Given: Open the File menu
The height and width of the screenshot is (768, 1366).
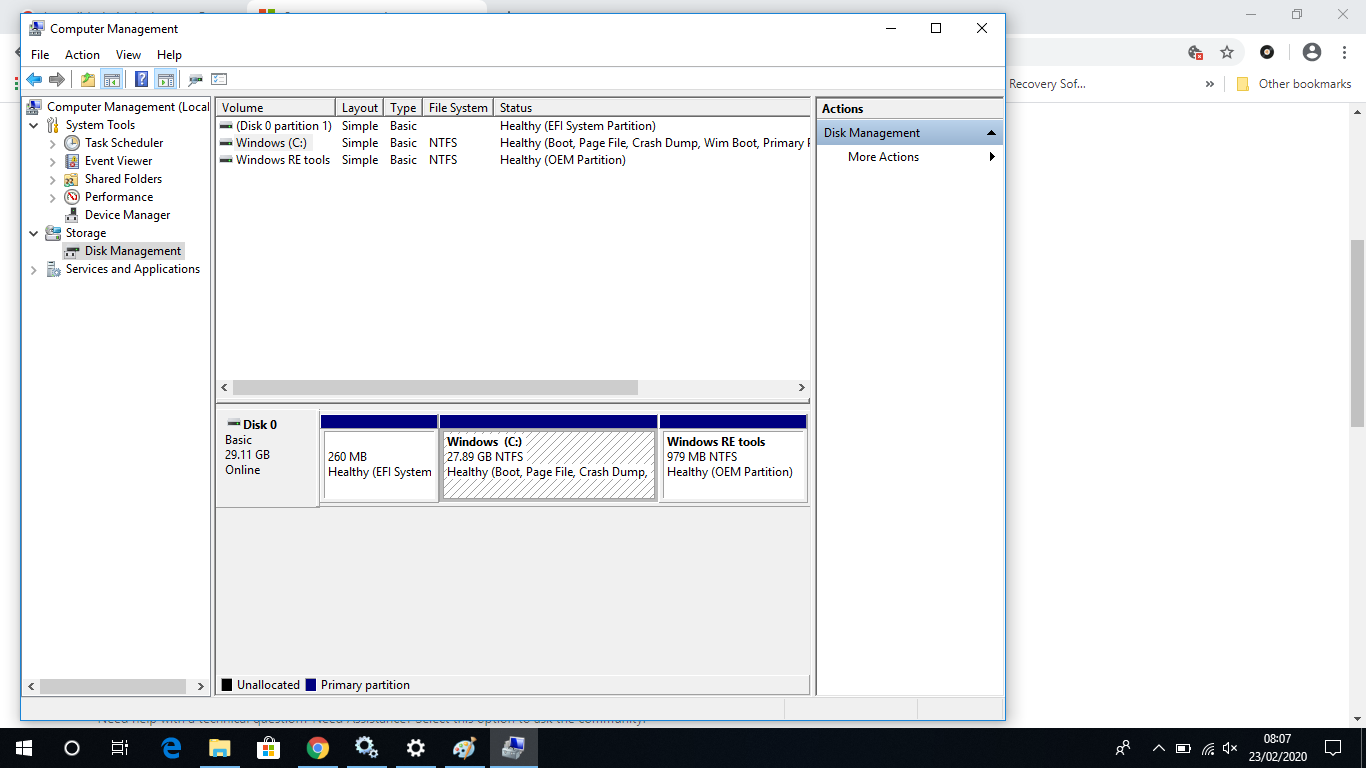Looking at the screenshot, I should pyautogui.click(x=40, y=55).
